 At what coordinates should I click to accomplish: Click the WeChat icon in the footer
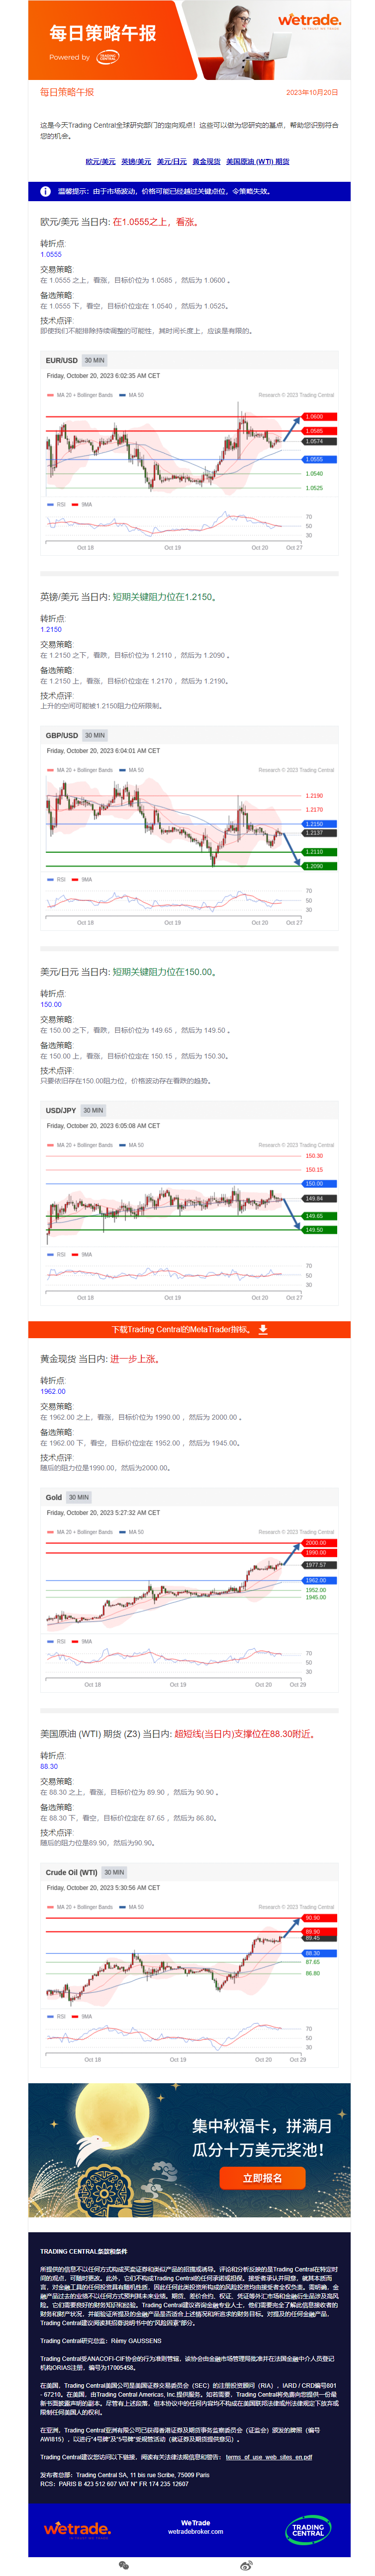(124, 2565)
